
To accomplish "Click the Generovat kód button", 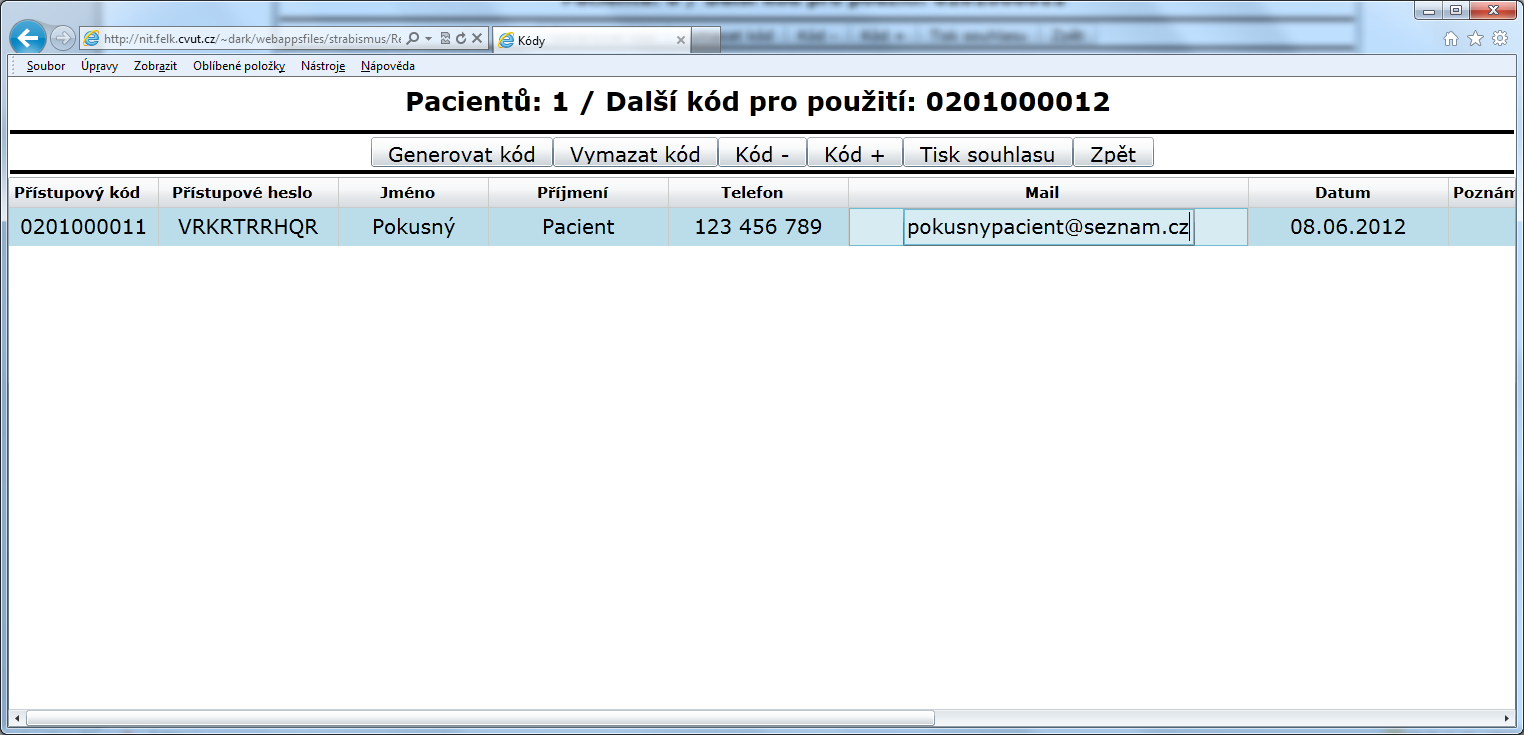I will tap(462, 154).
